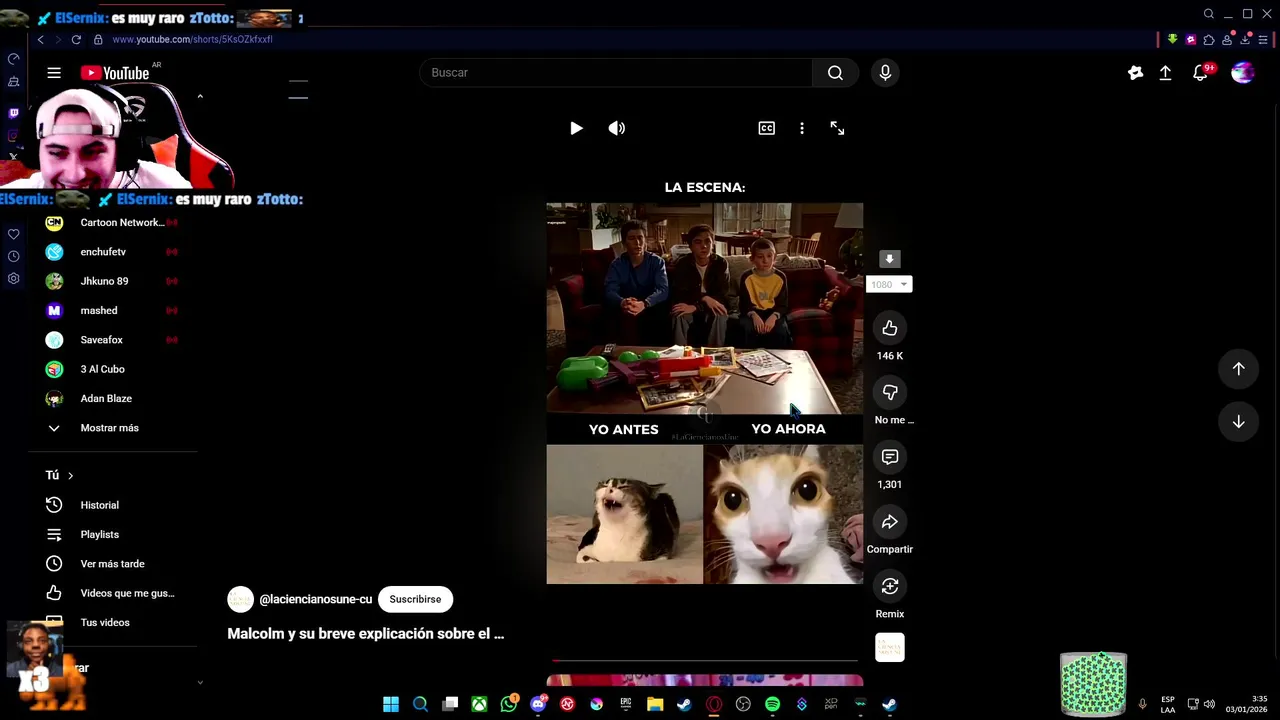This screenshot has width=1280, height=720.
Task: Open the account avatar menu
Action: point(1243,73)
